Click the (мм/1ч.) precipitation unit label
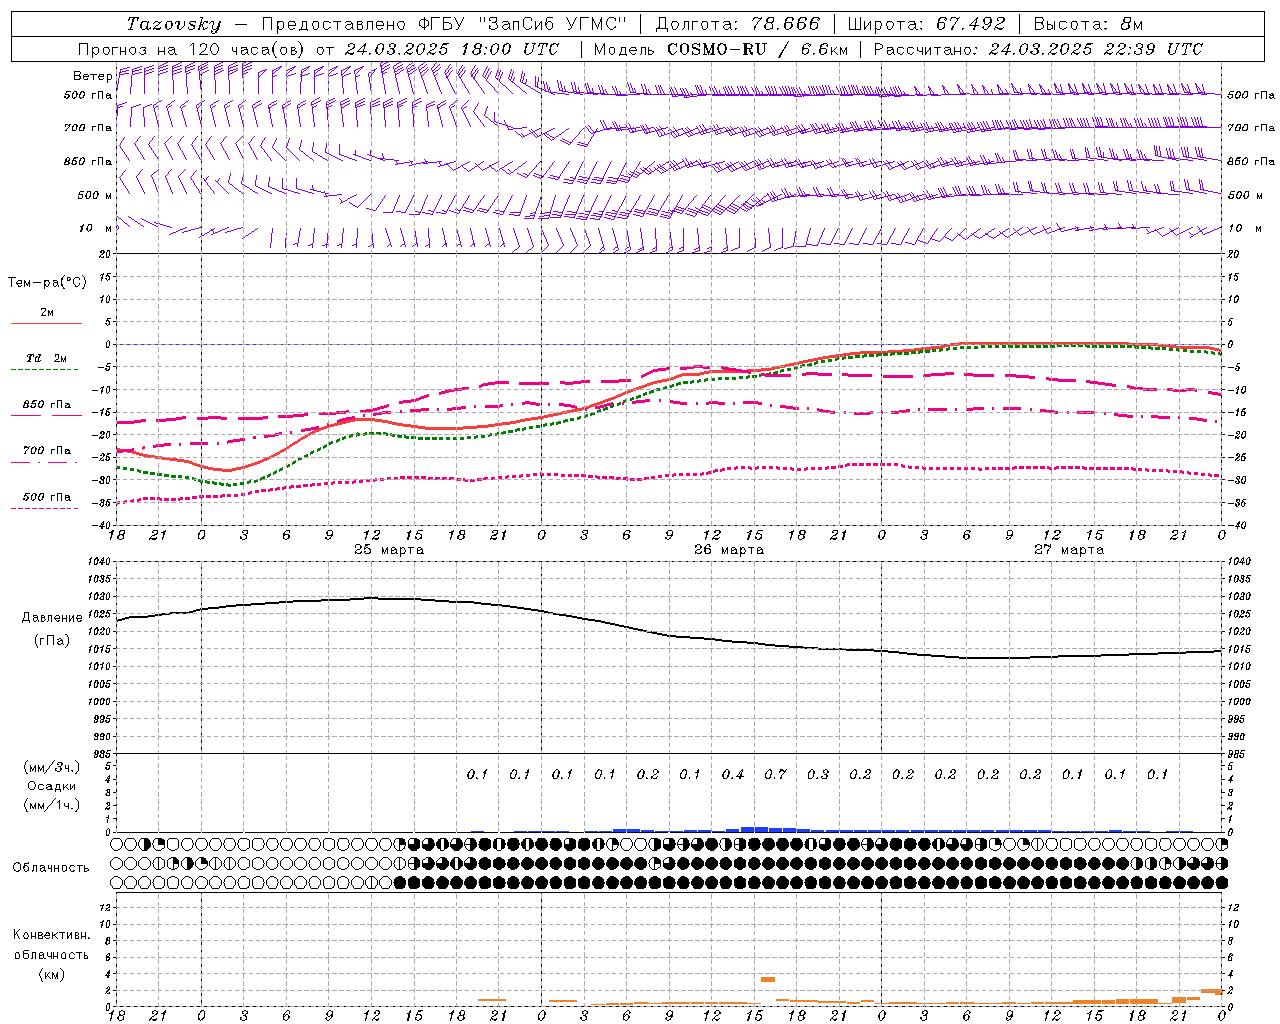Screen dimensions: 1280x1024 pyautogui.click(x=52, y=805)
